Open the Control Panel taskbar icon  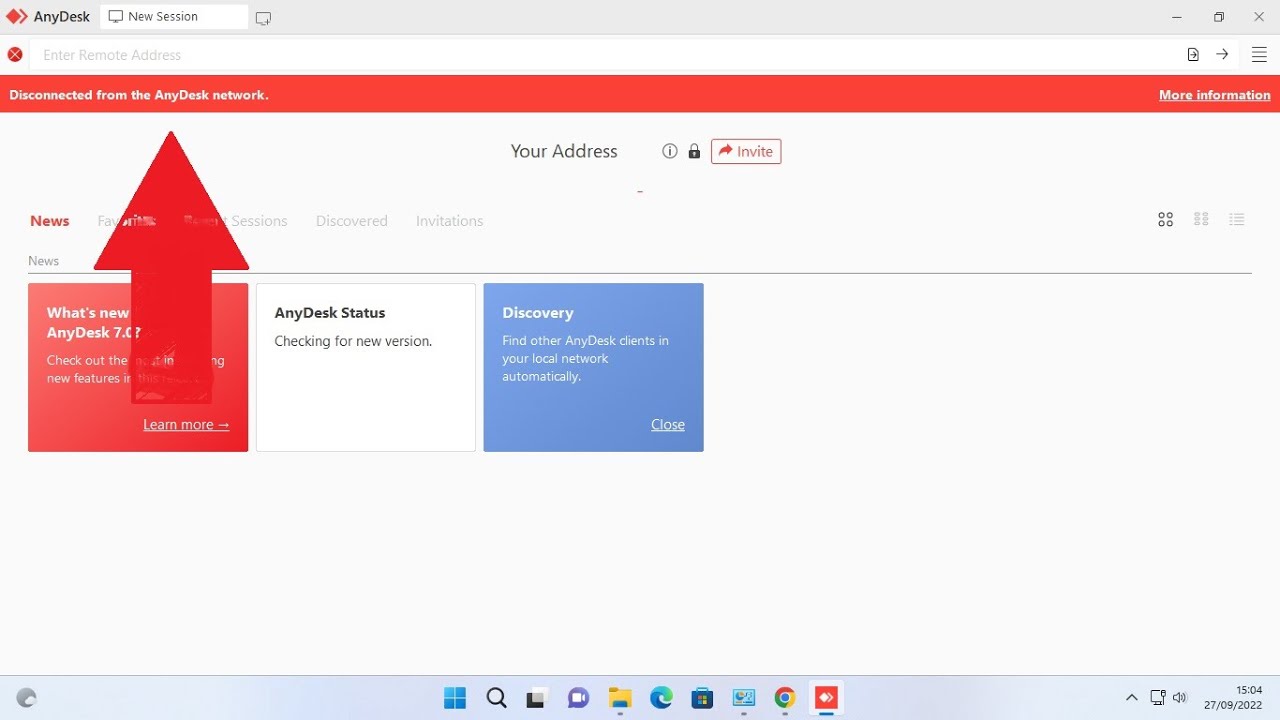pos(743,698)
